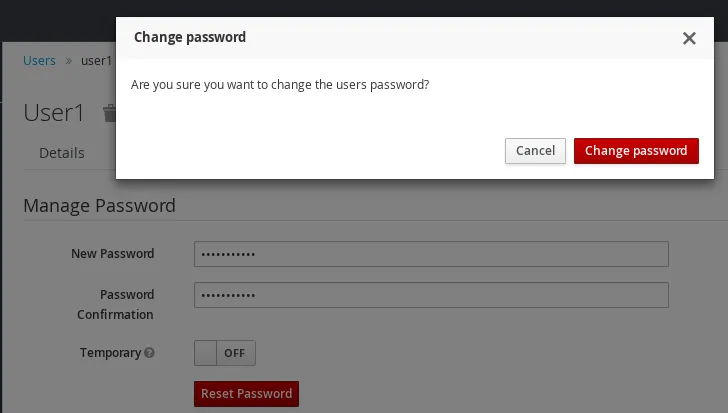
Task: Open the Users breadcrumb link
Action: coord(39,61)
